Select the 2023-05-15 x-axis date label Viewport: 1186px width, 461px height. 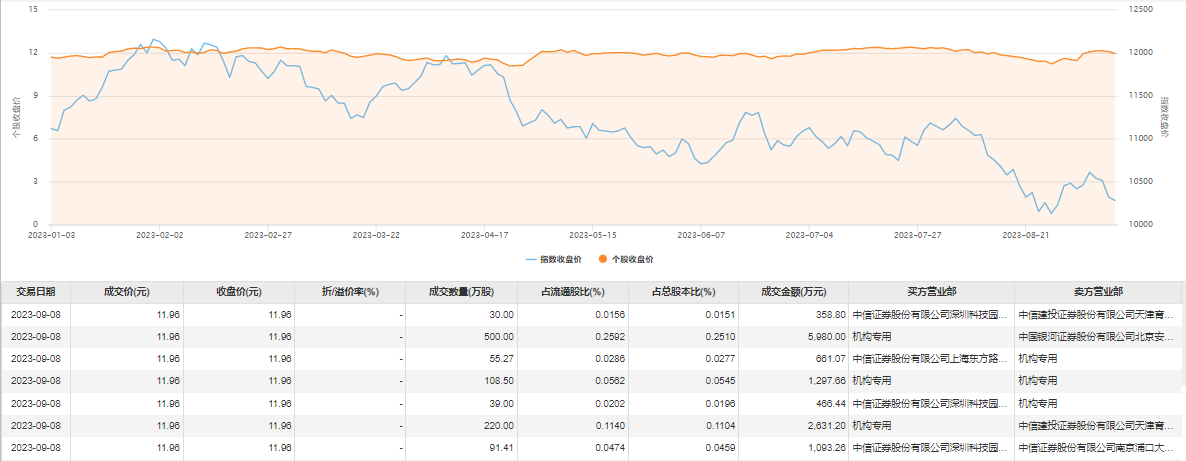[x=593, y=235]
